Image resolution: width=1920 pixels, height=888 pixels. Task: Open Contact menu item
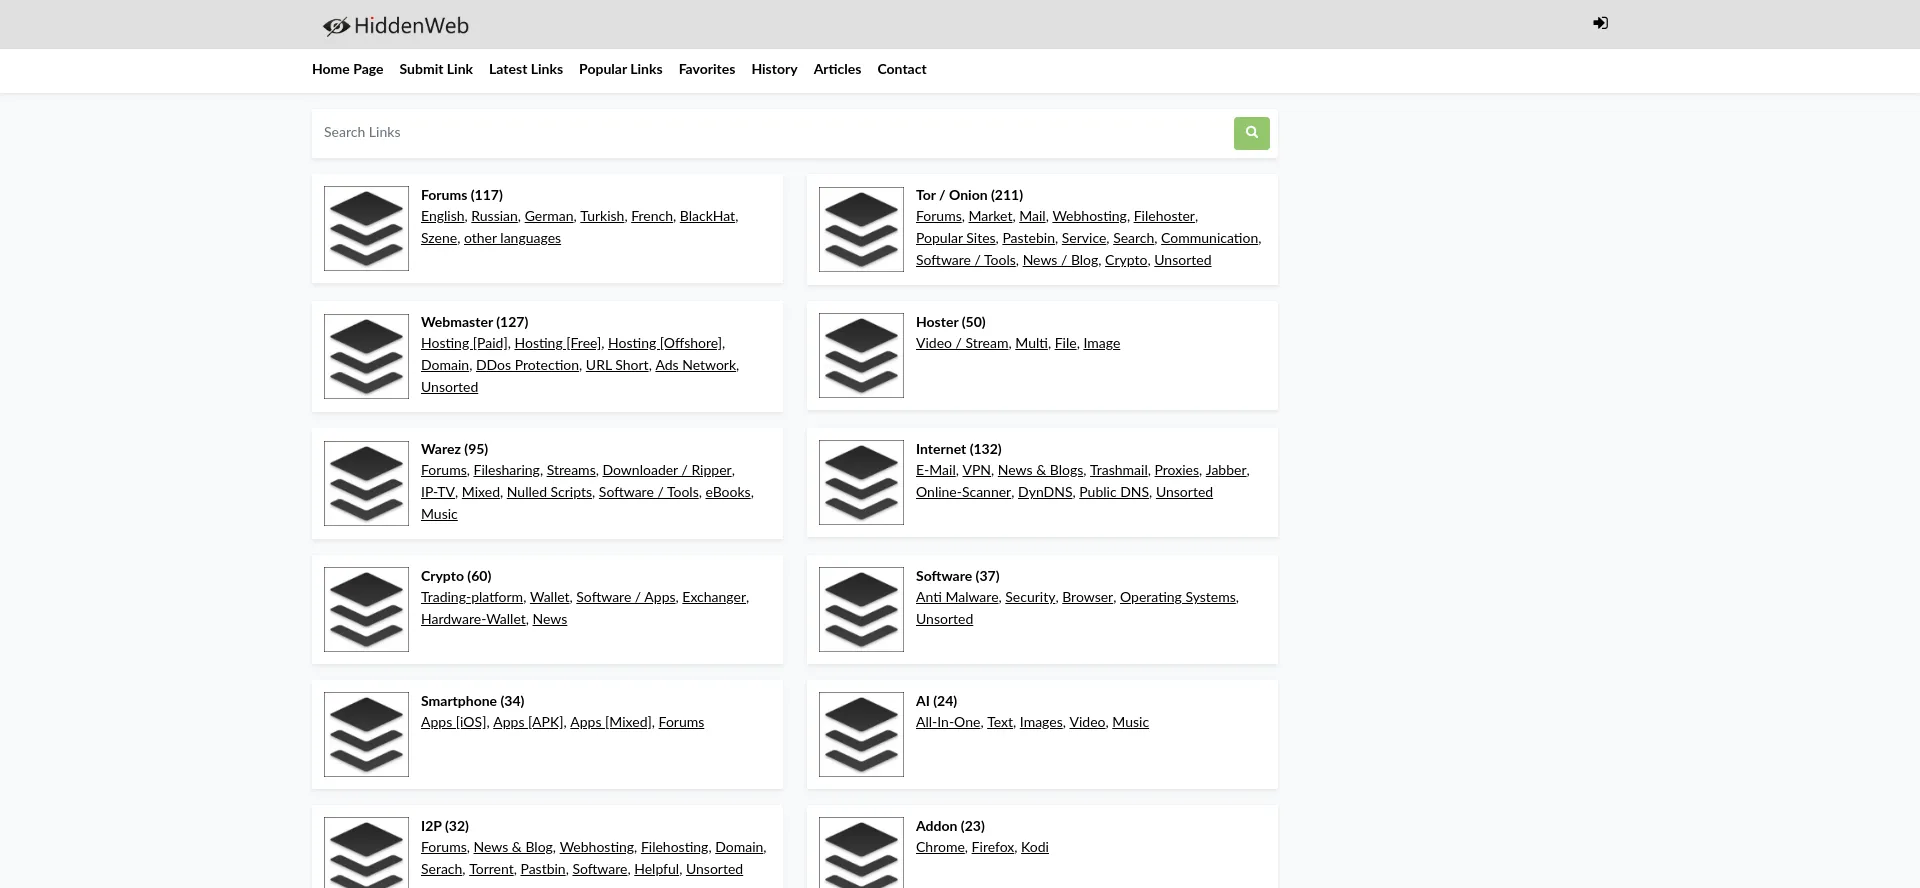pos(902,70)
